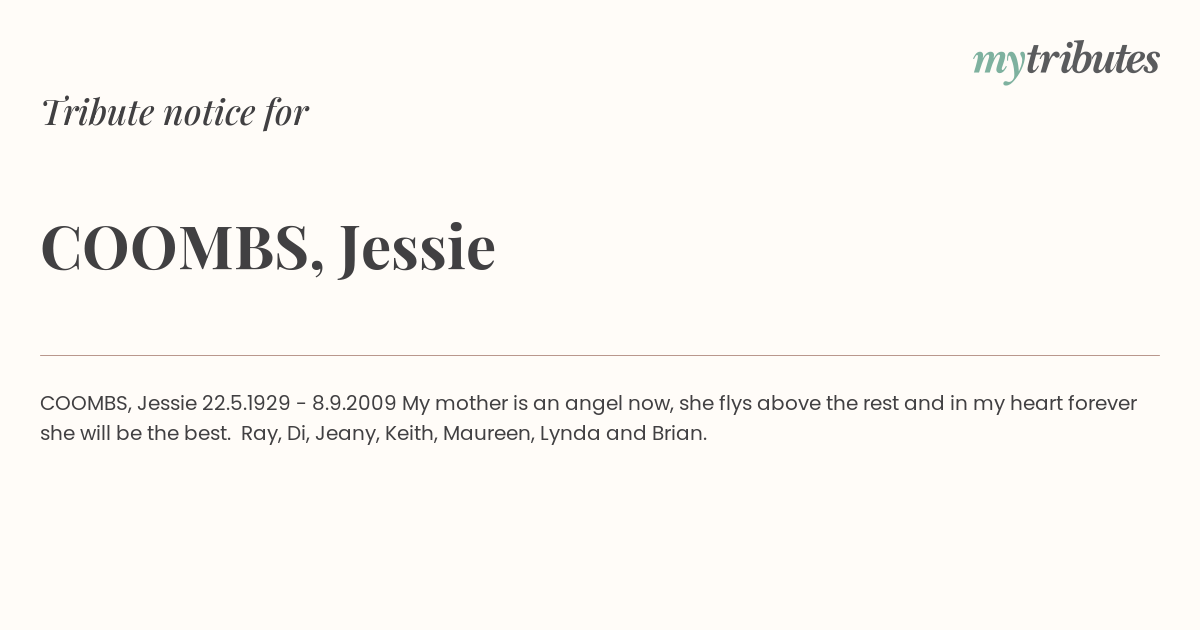This screenshot has height=630, width=1200.
Task: Click the name Brian in the notice
Action: [x=679, y=434]
